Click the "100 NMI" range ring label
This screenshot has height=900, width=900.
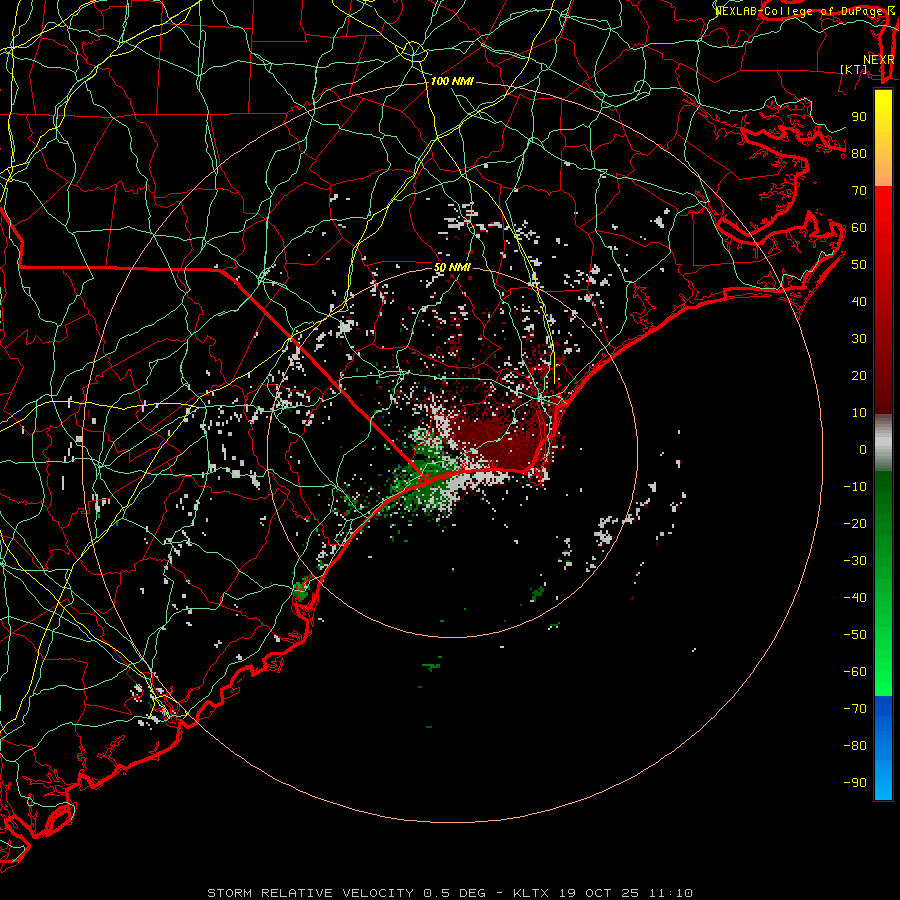pyautogui.click(x=452, y=82)
